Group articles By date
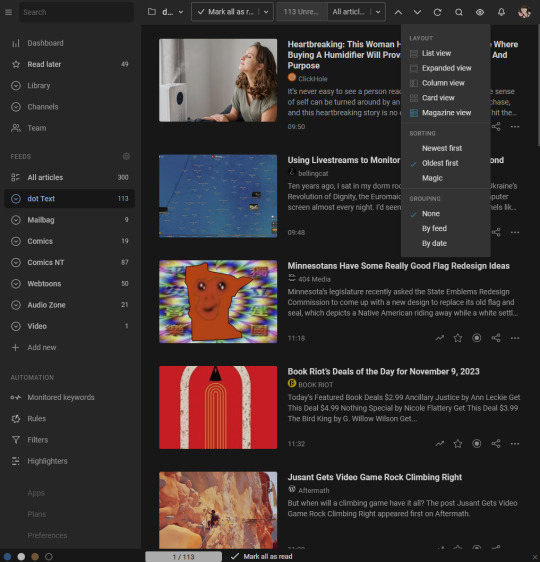The image size is (540, 562). [445, 243]
